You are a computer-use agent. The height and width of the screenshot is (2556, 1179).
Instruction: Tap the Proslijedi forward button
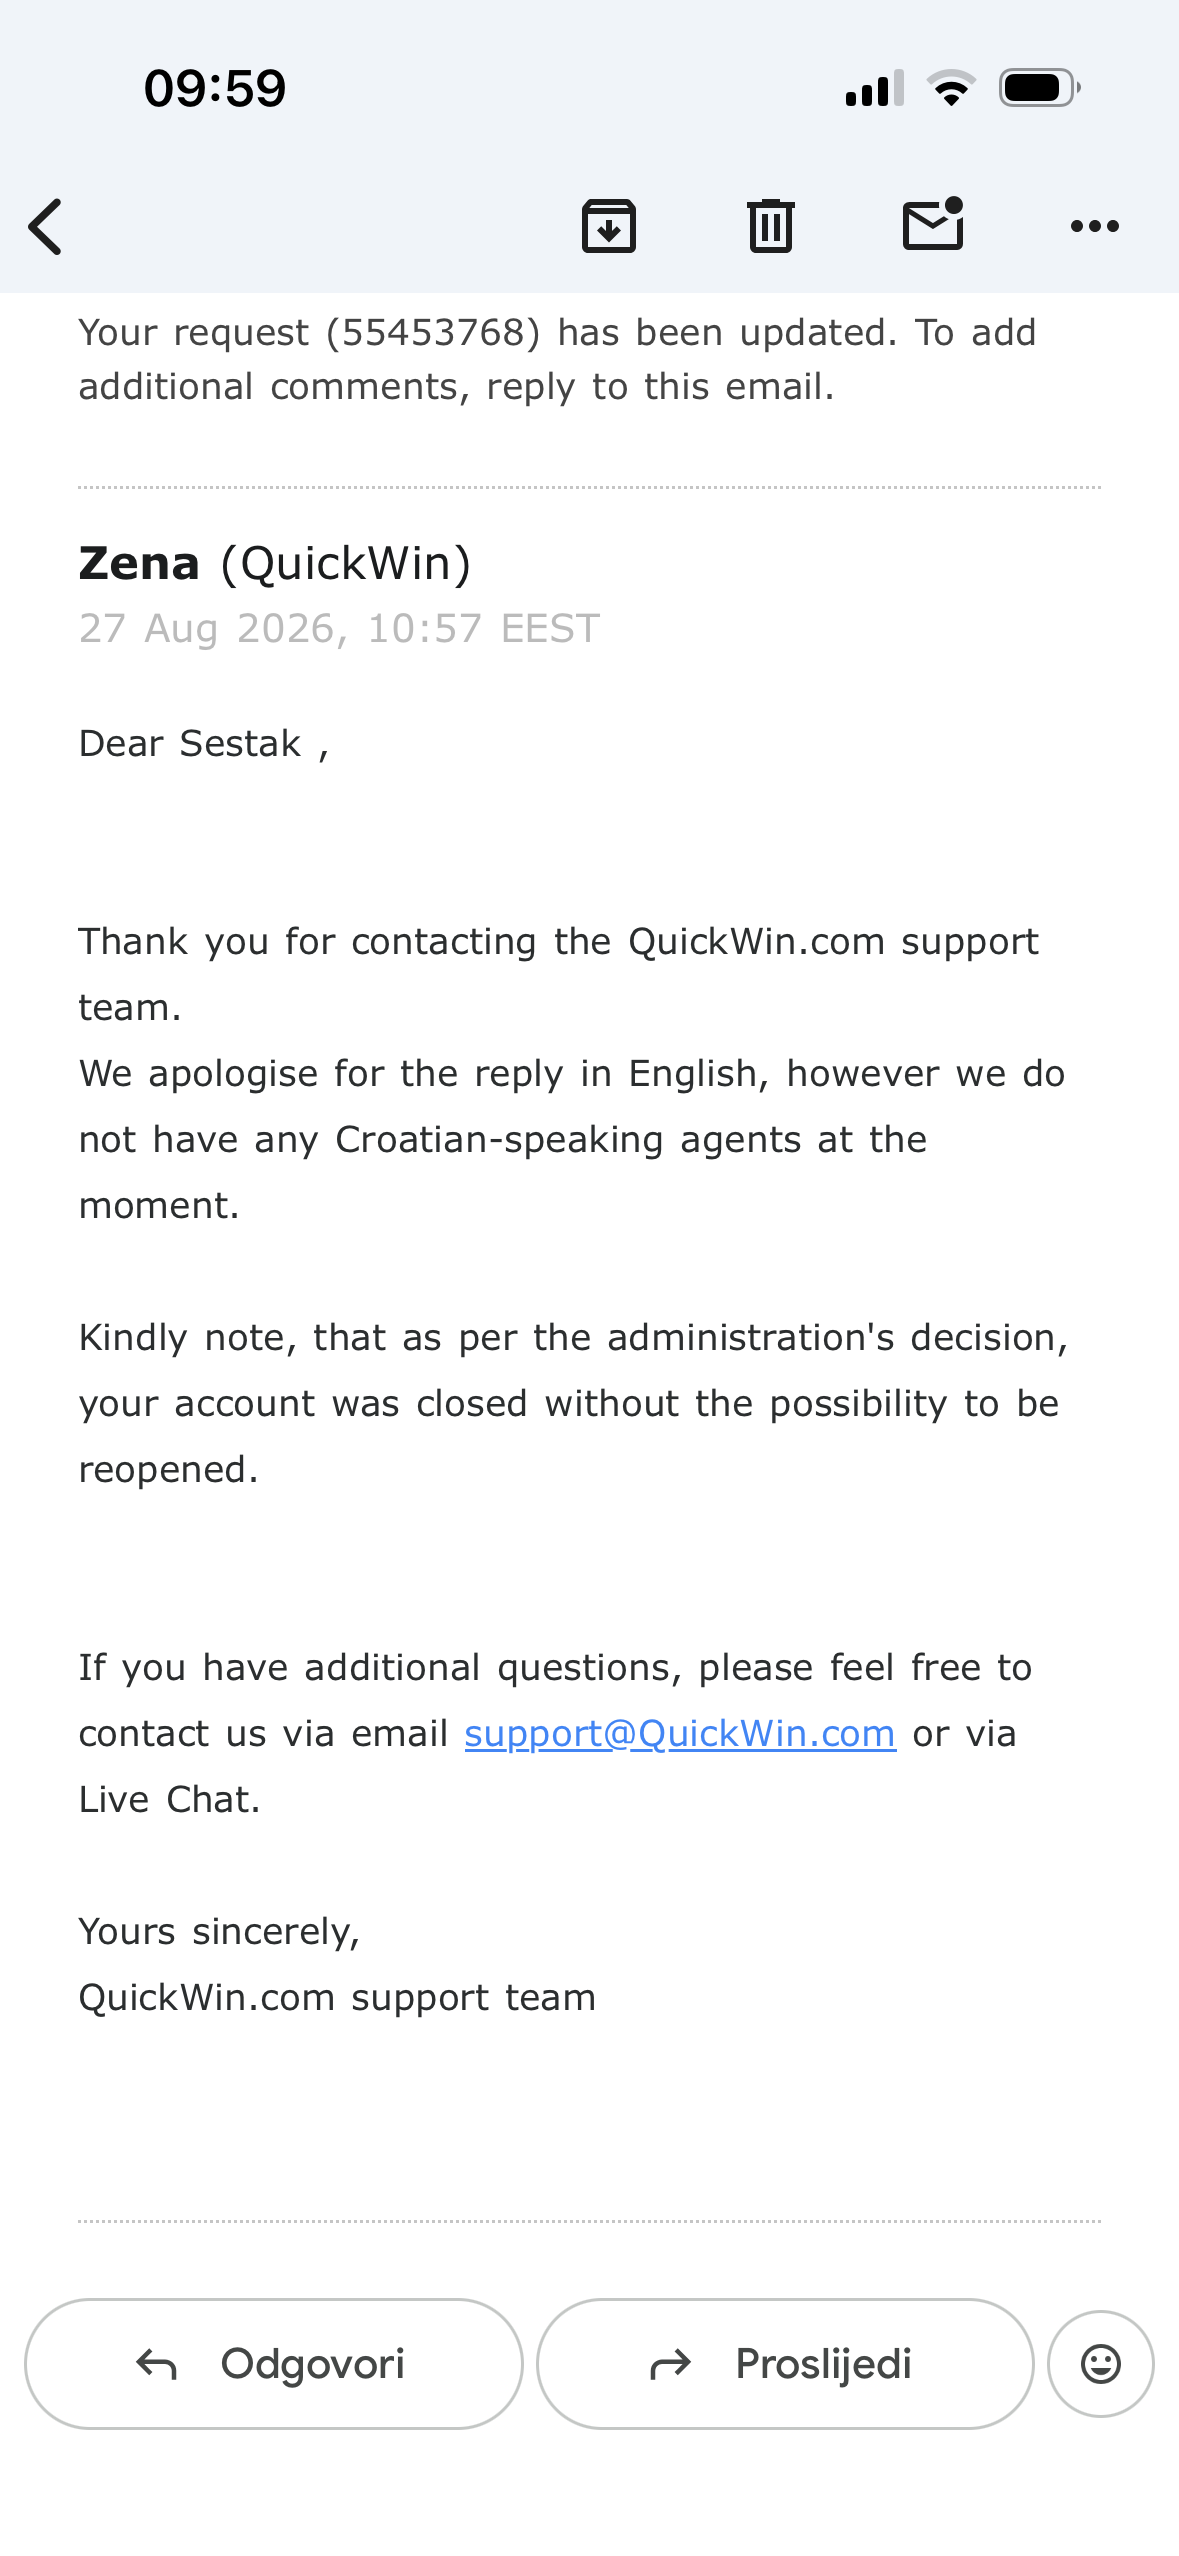pos(785,2364)
